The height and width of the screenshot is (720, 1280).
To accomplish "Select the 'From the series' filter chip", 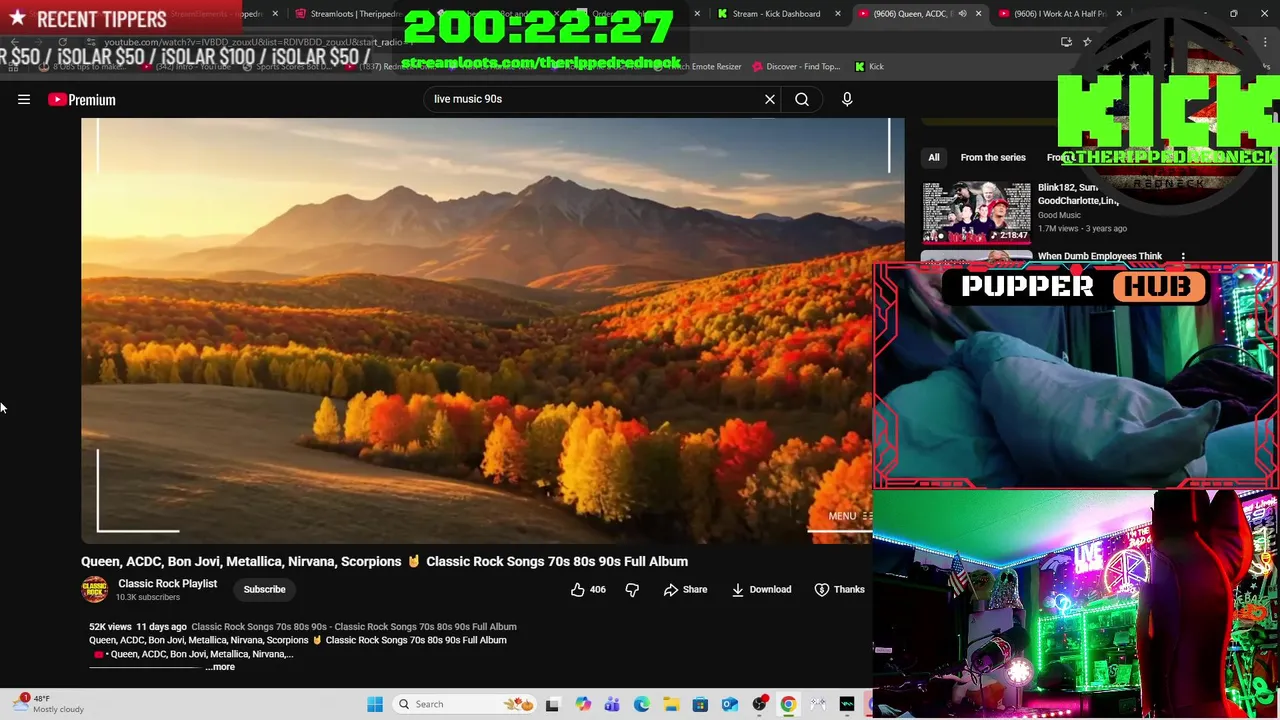I will (x=993, y=157).
